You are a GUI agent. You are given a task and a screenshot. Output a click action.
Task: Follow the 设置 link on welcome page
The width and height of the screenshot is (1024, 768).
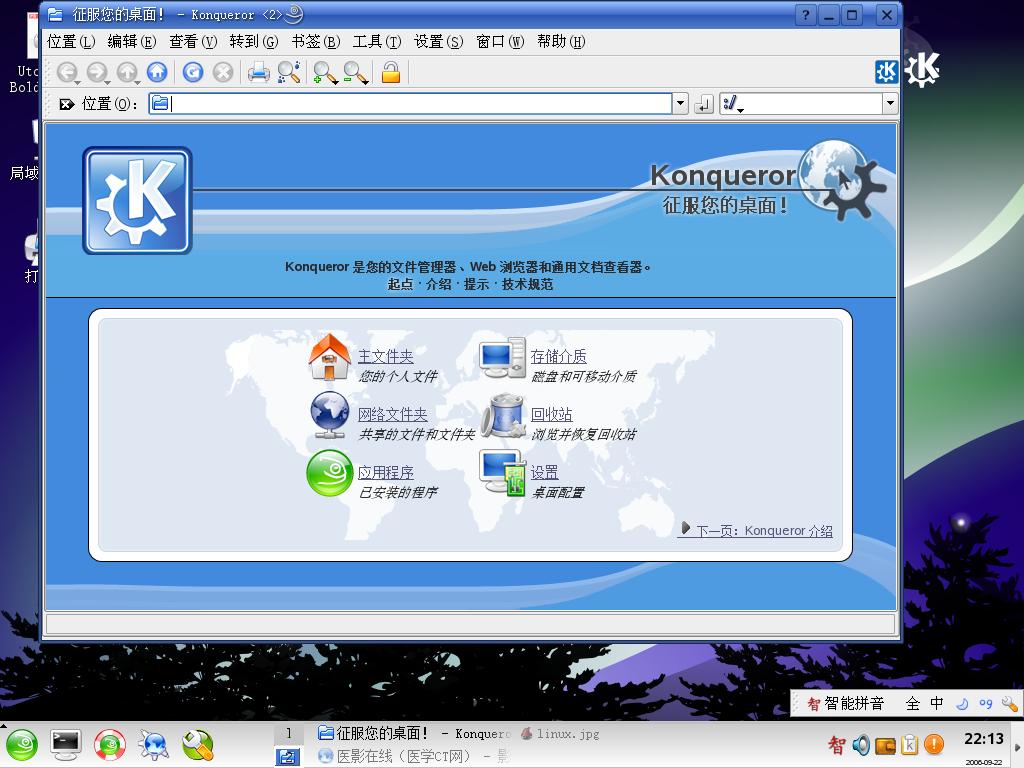(544, 472)
